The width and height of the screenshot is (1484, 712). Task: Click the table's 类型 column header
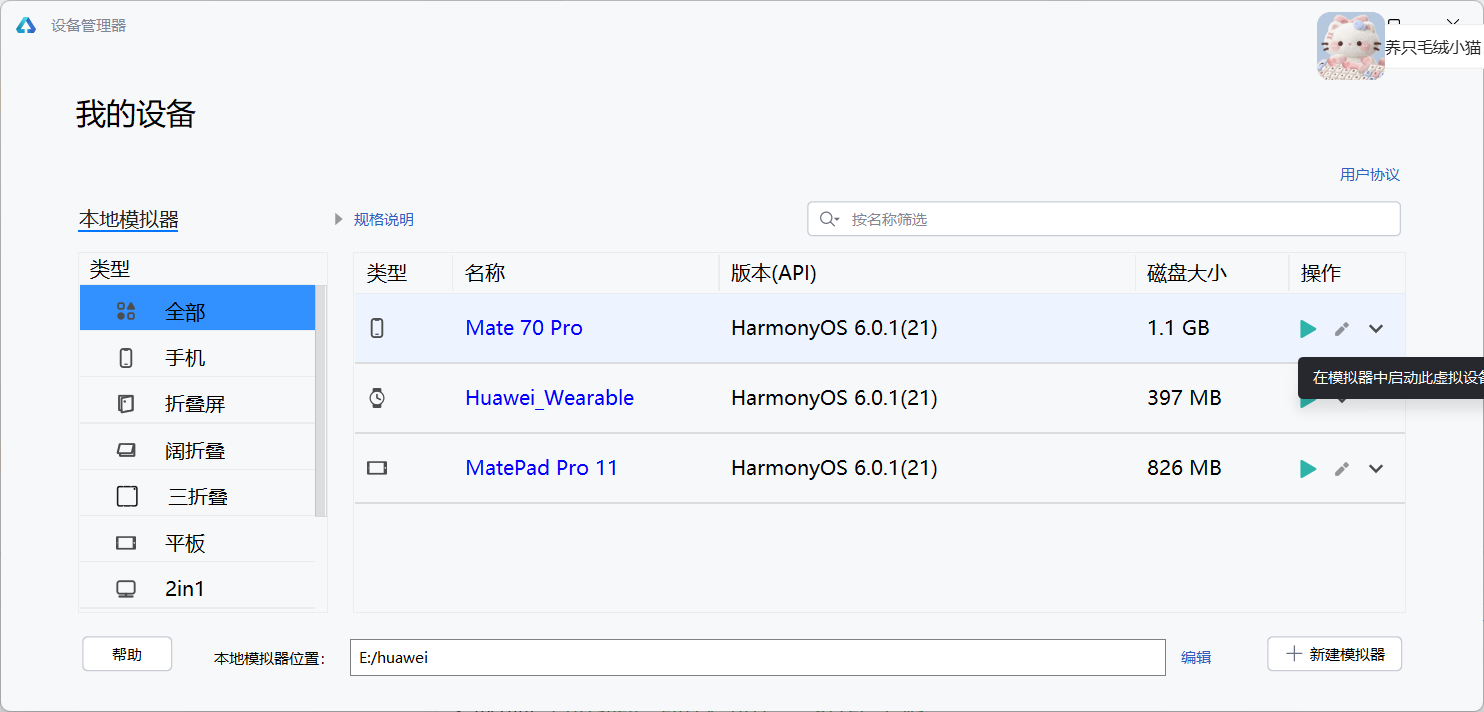click(x=403, y=273)
